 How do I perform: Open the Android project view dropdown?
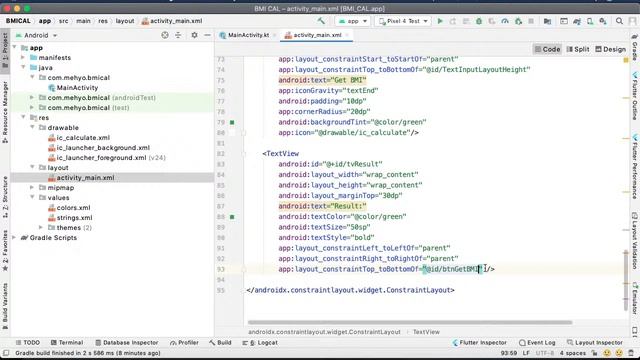point(36,35)
